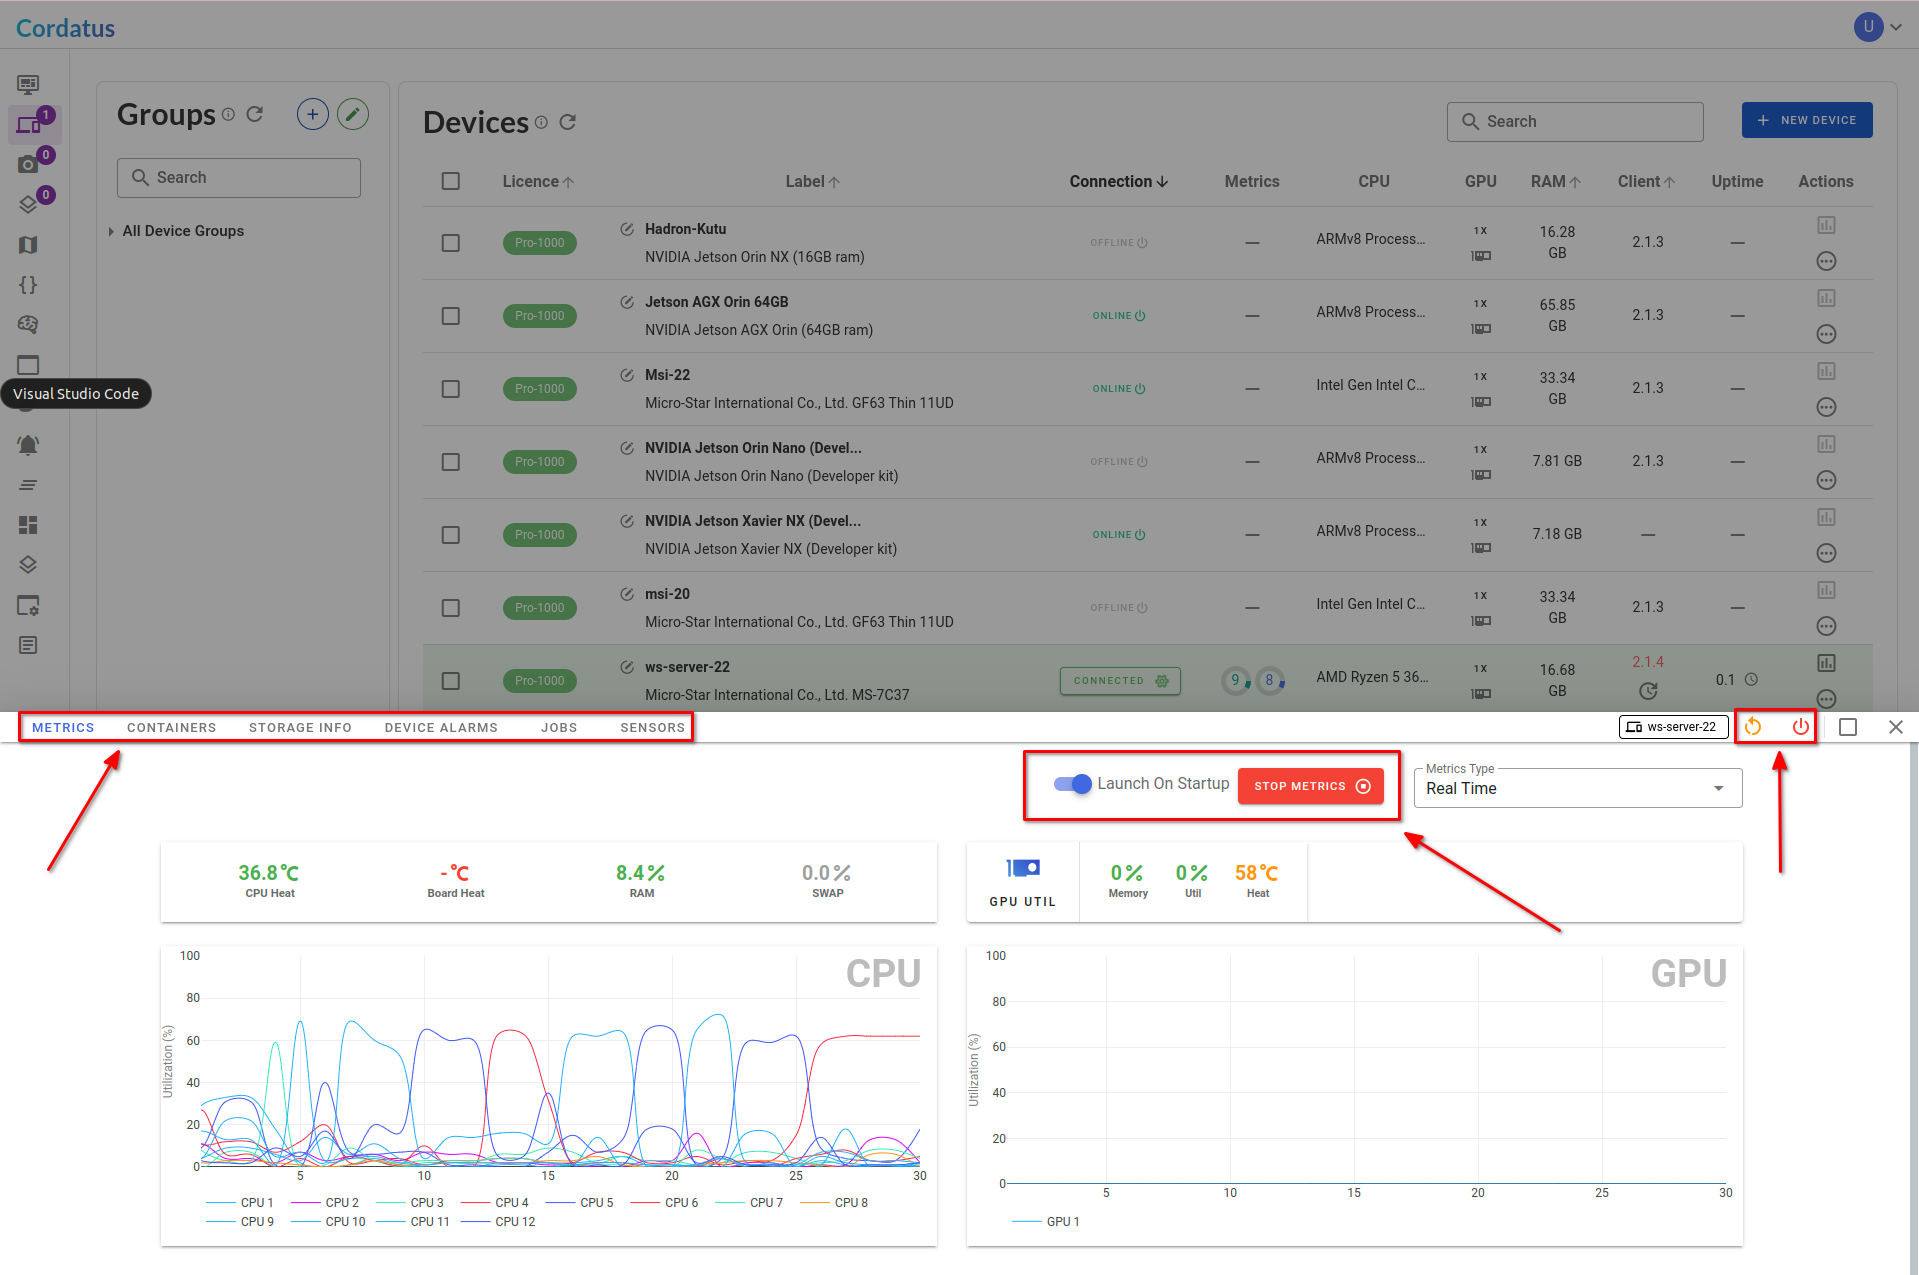Check the ws-server-22 device checkbox

tap(451, 681)
